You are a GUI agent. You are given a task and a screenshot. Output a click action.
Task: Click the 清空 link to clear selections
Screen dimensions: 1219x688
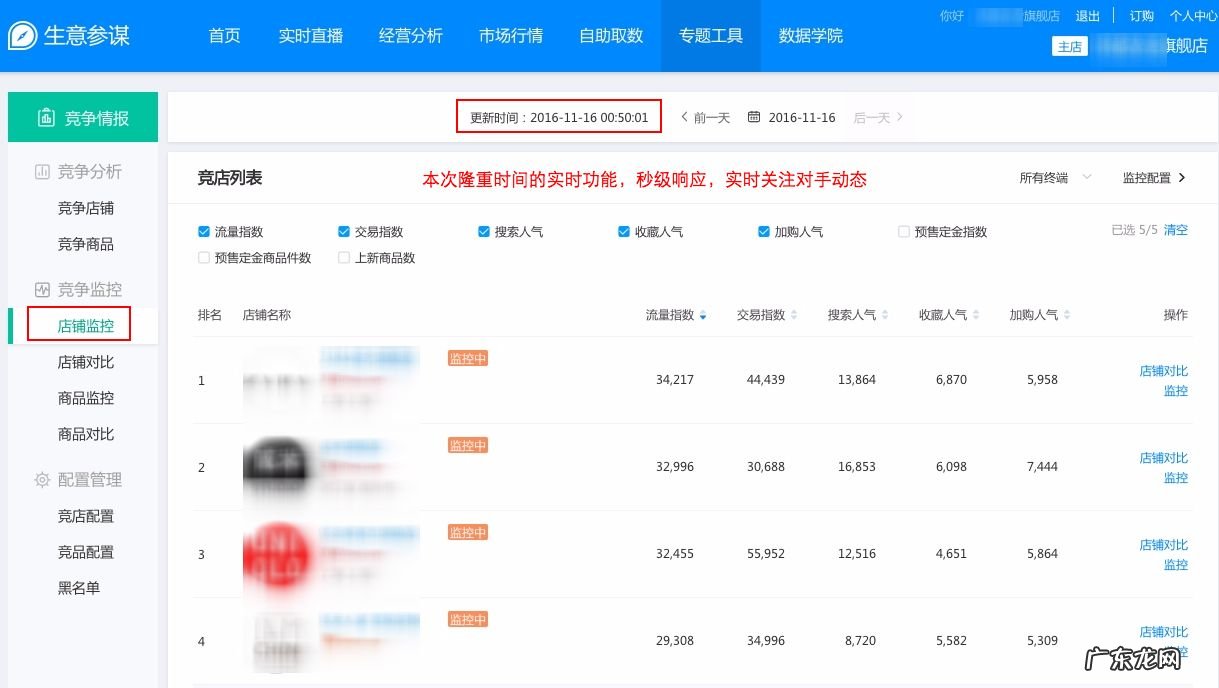[x=1175, y=230]
